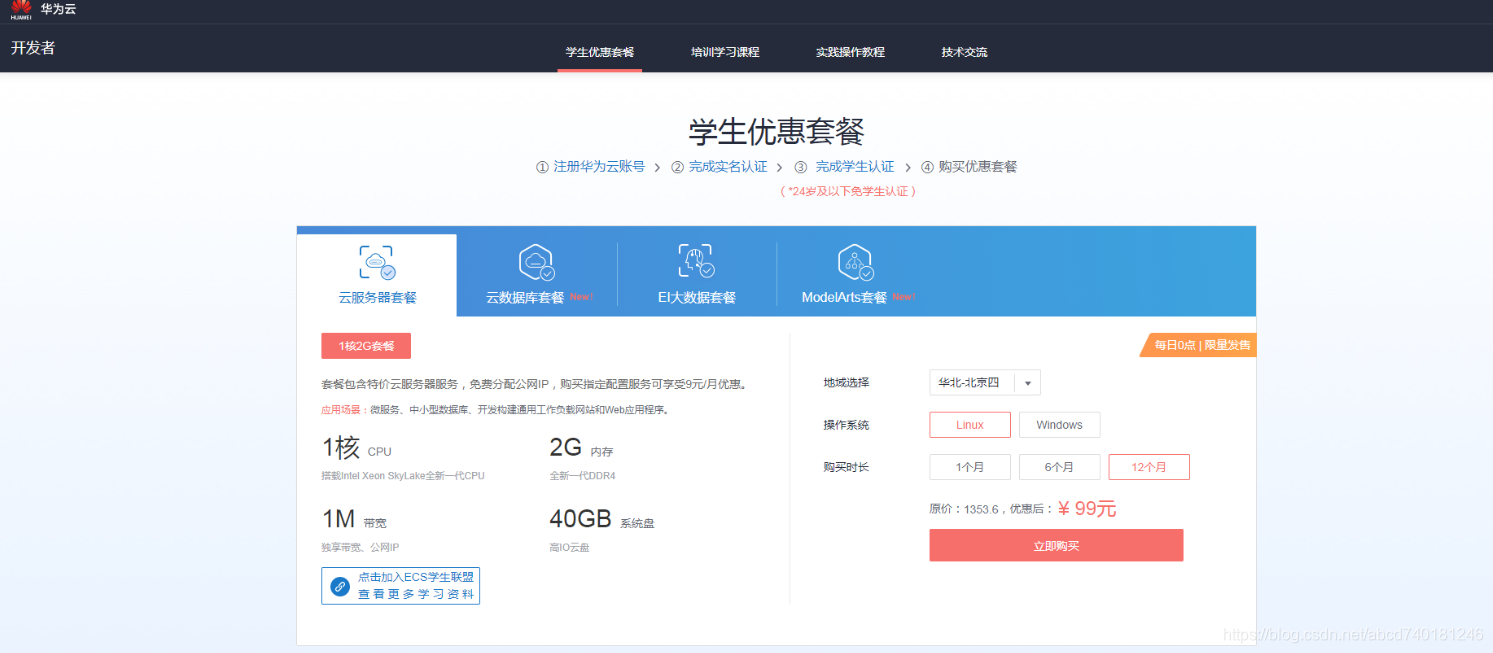
Task: Open the 学生优惠套餐 nav tab
Action: point(600,52)
